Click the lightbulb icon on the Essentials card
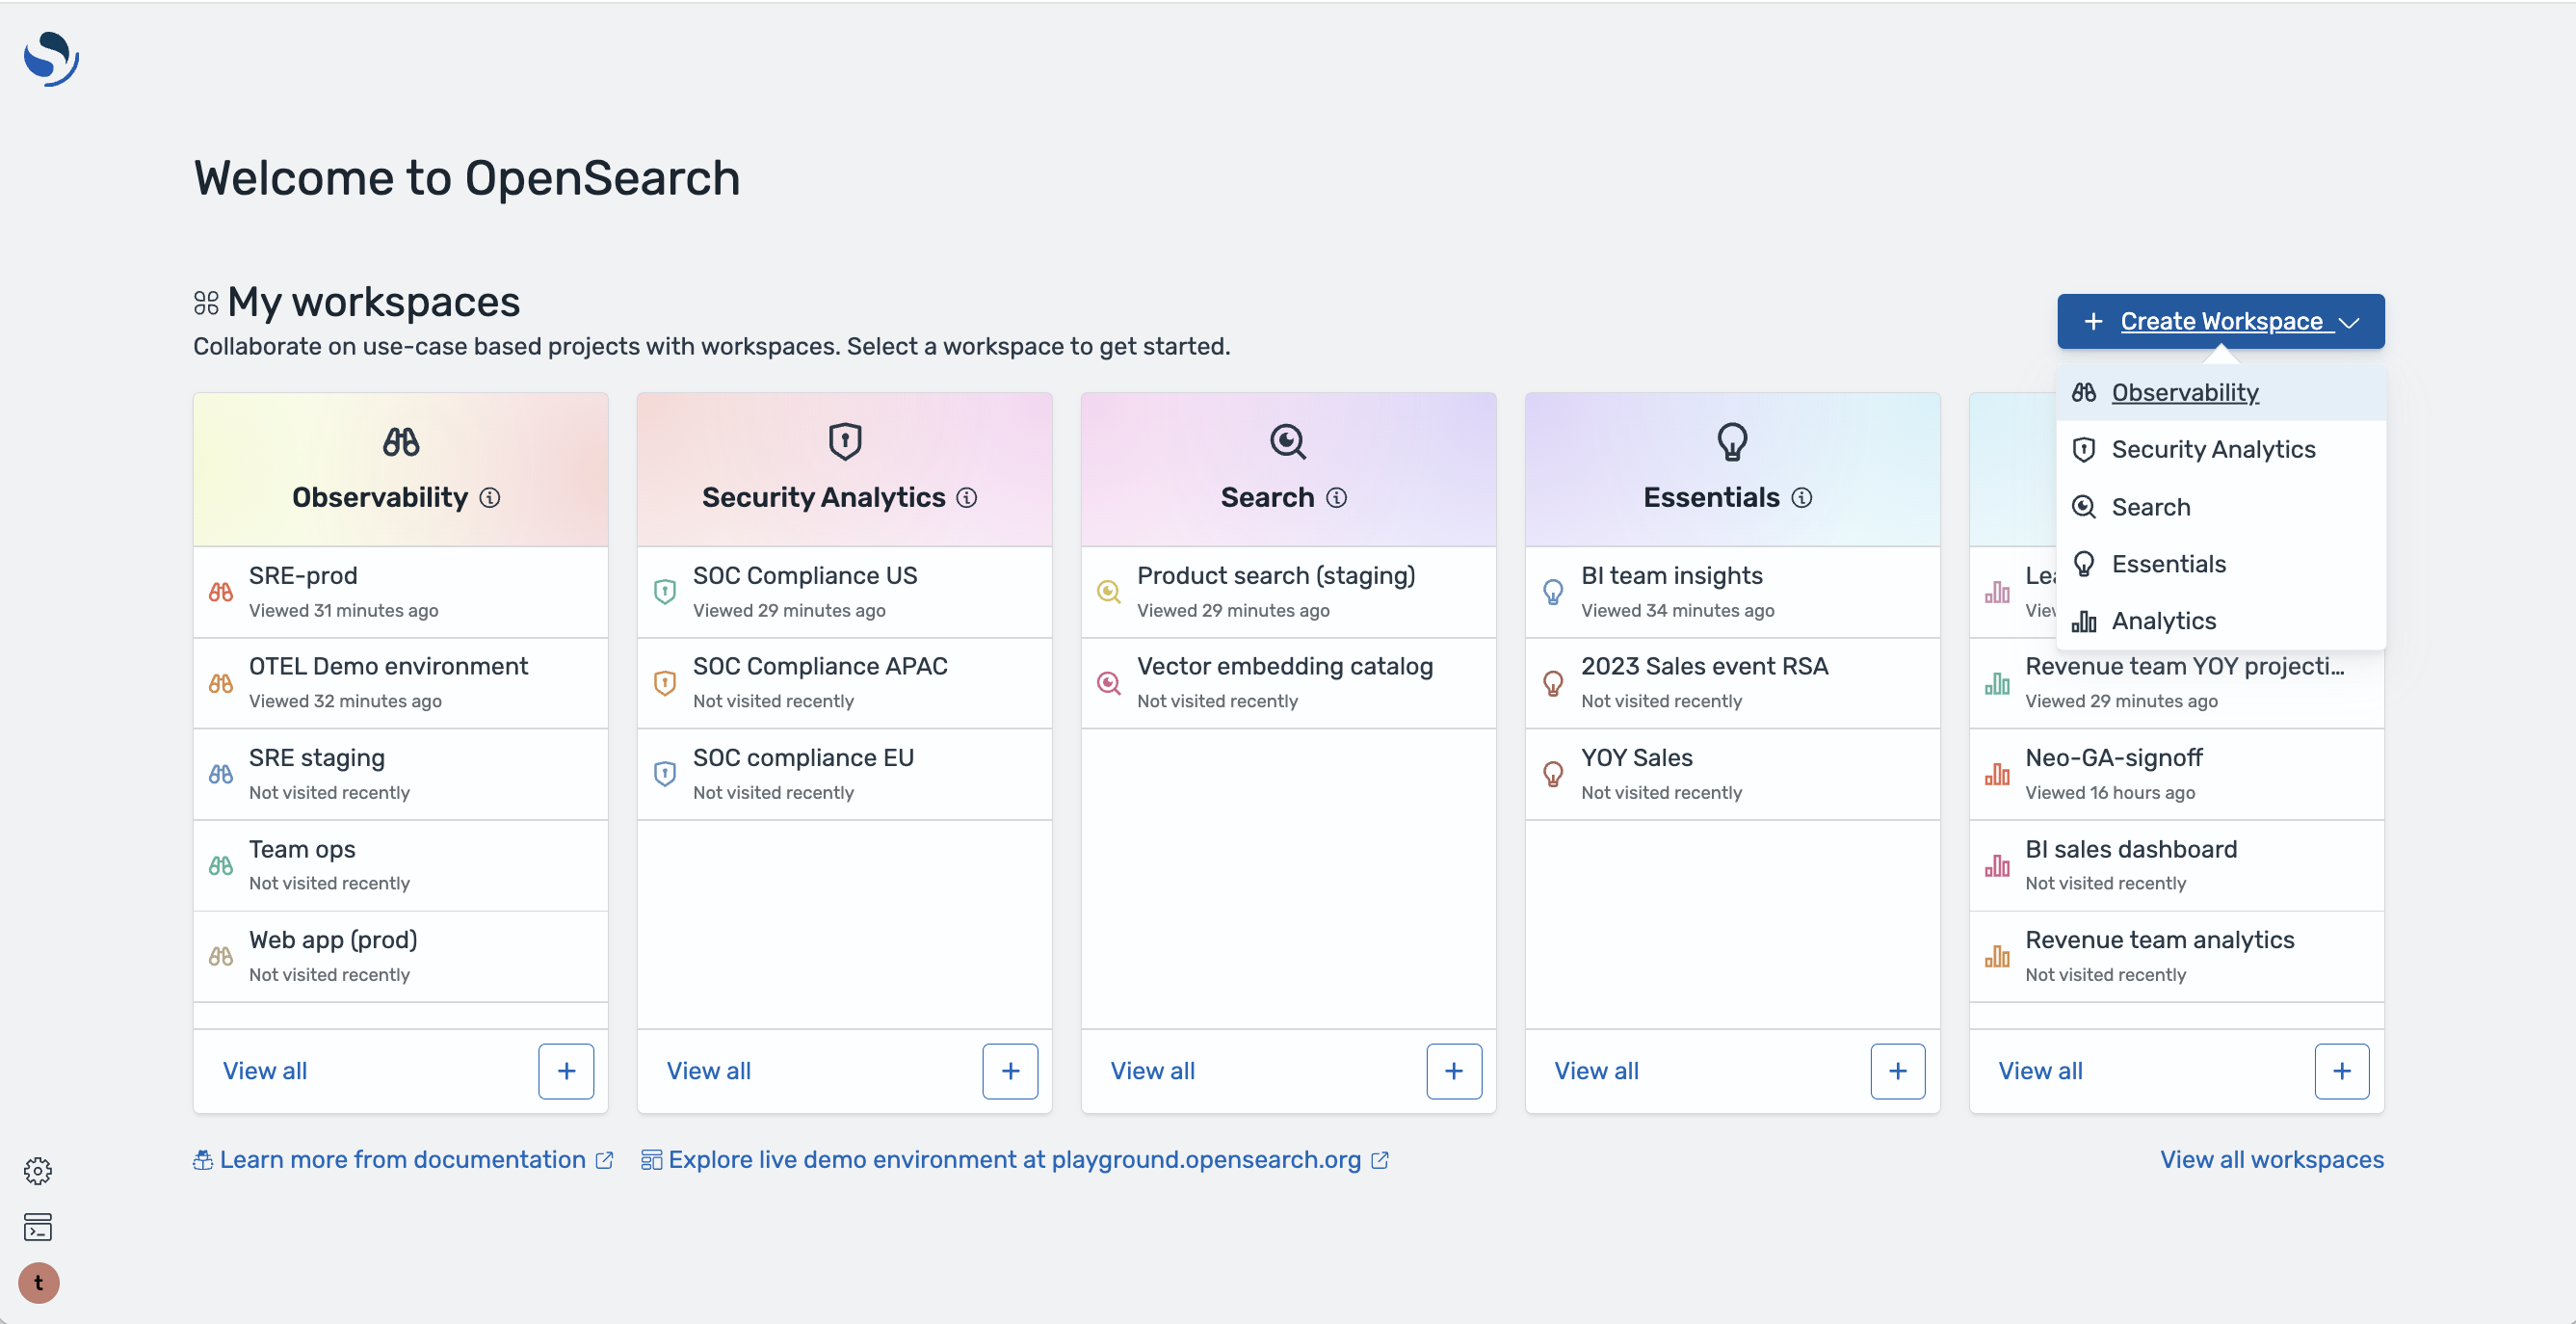 coord(1731,441)
